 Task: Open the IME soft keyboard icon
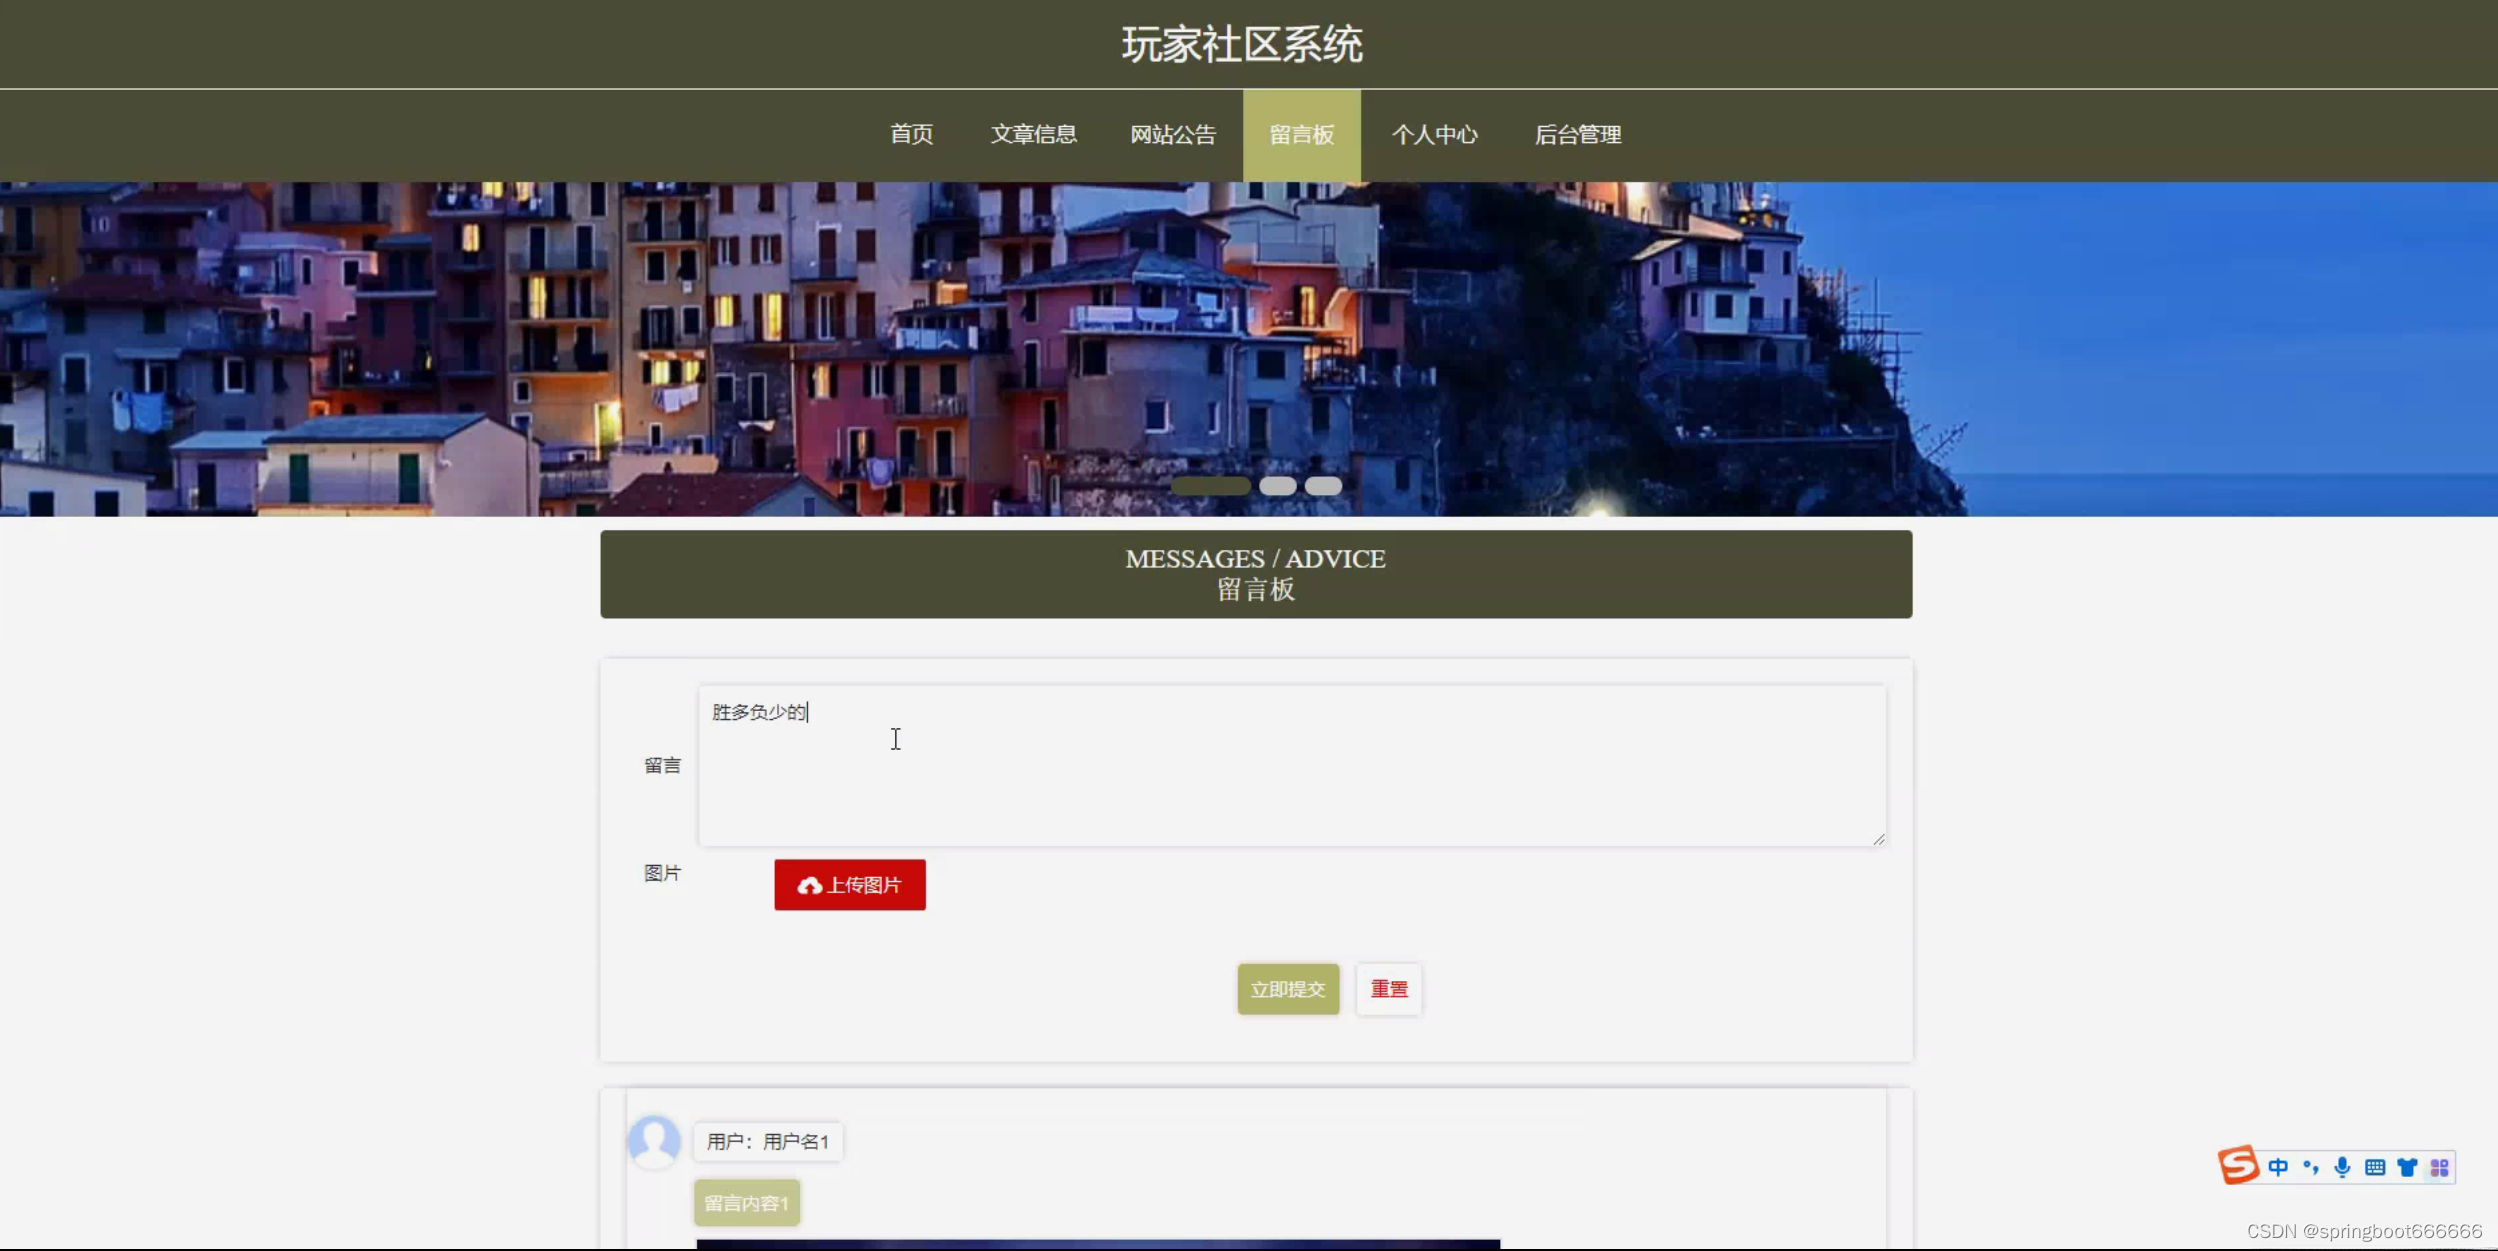click(2375, 1167)
